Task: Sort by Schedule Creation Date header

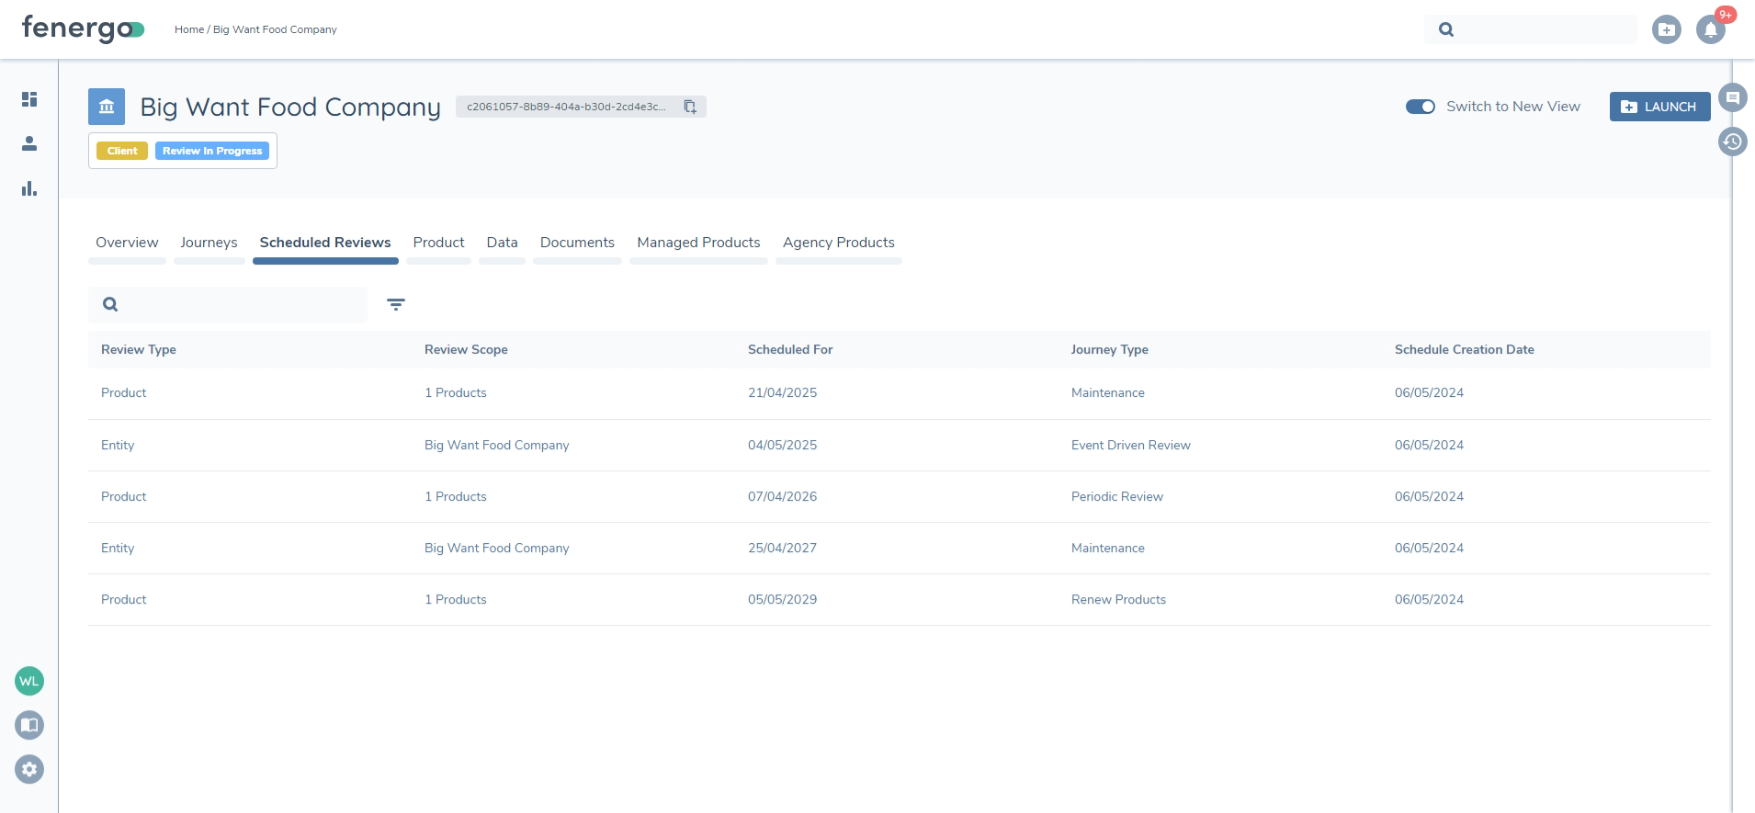Action: 1464,349
